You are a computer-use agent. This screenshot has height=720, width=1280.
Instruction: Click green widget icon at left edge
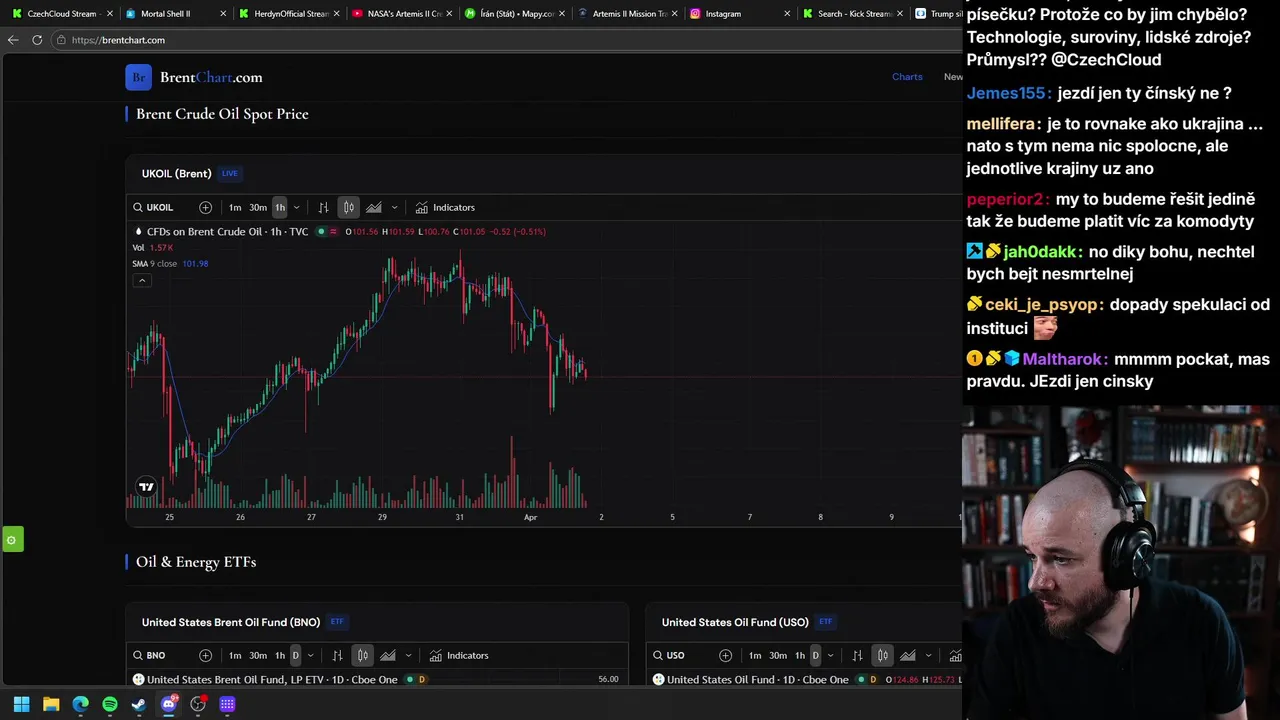11,540
